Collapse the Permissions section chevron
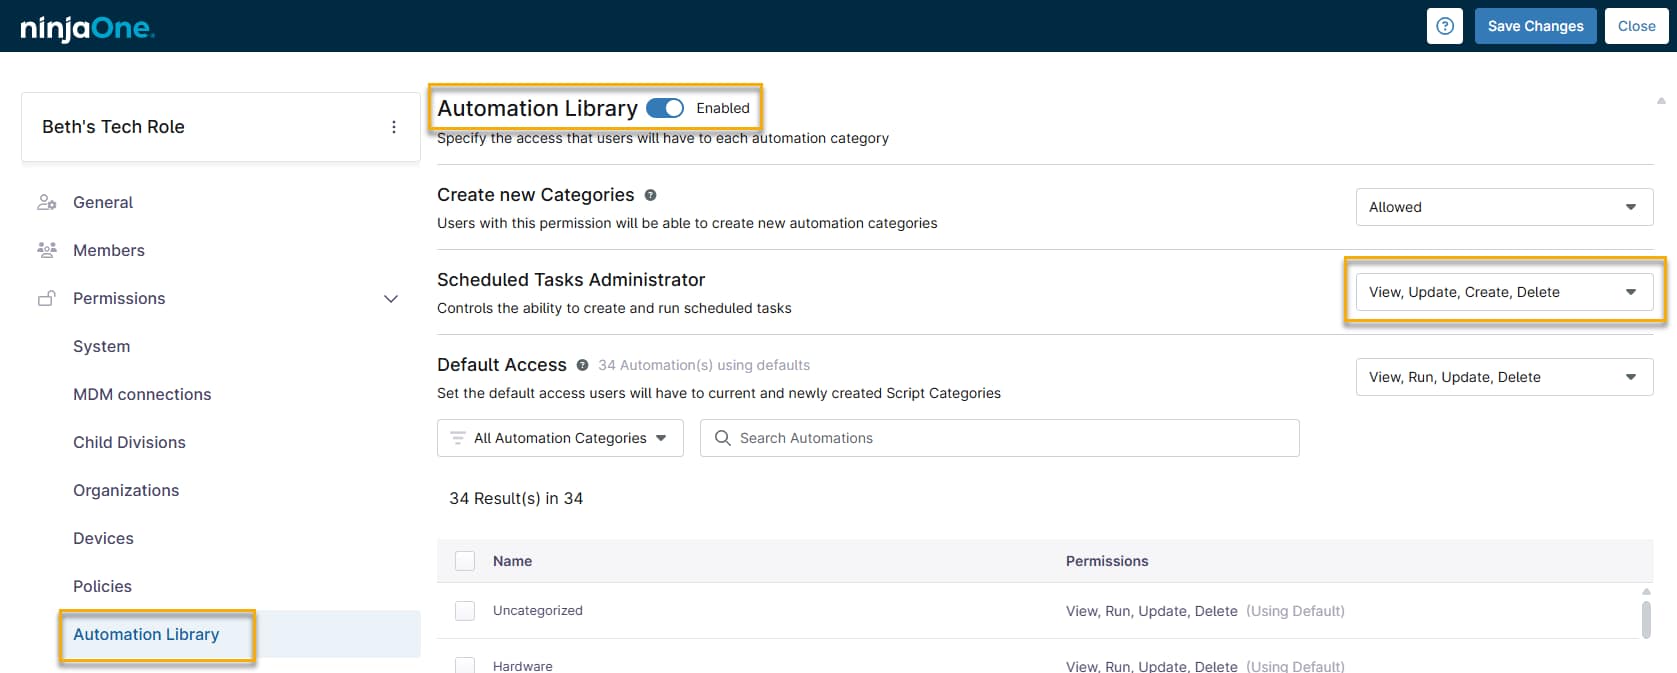The height and width of the screenshot is (673, 1677). coord(391,298)
